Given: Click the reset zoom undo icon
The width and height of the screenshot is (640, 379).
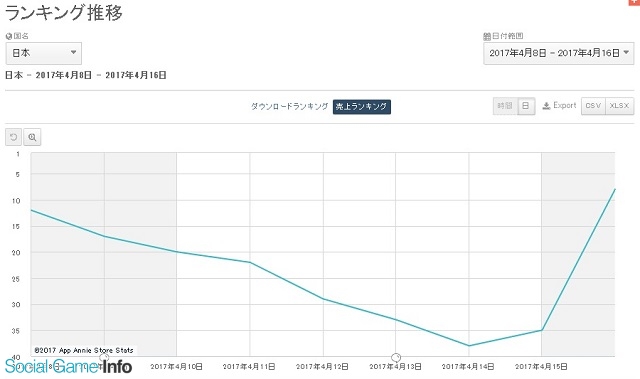Looking at the screenshot, I should [13, 137].
